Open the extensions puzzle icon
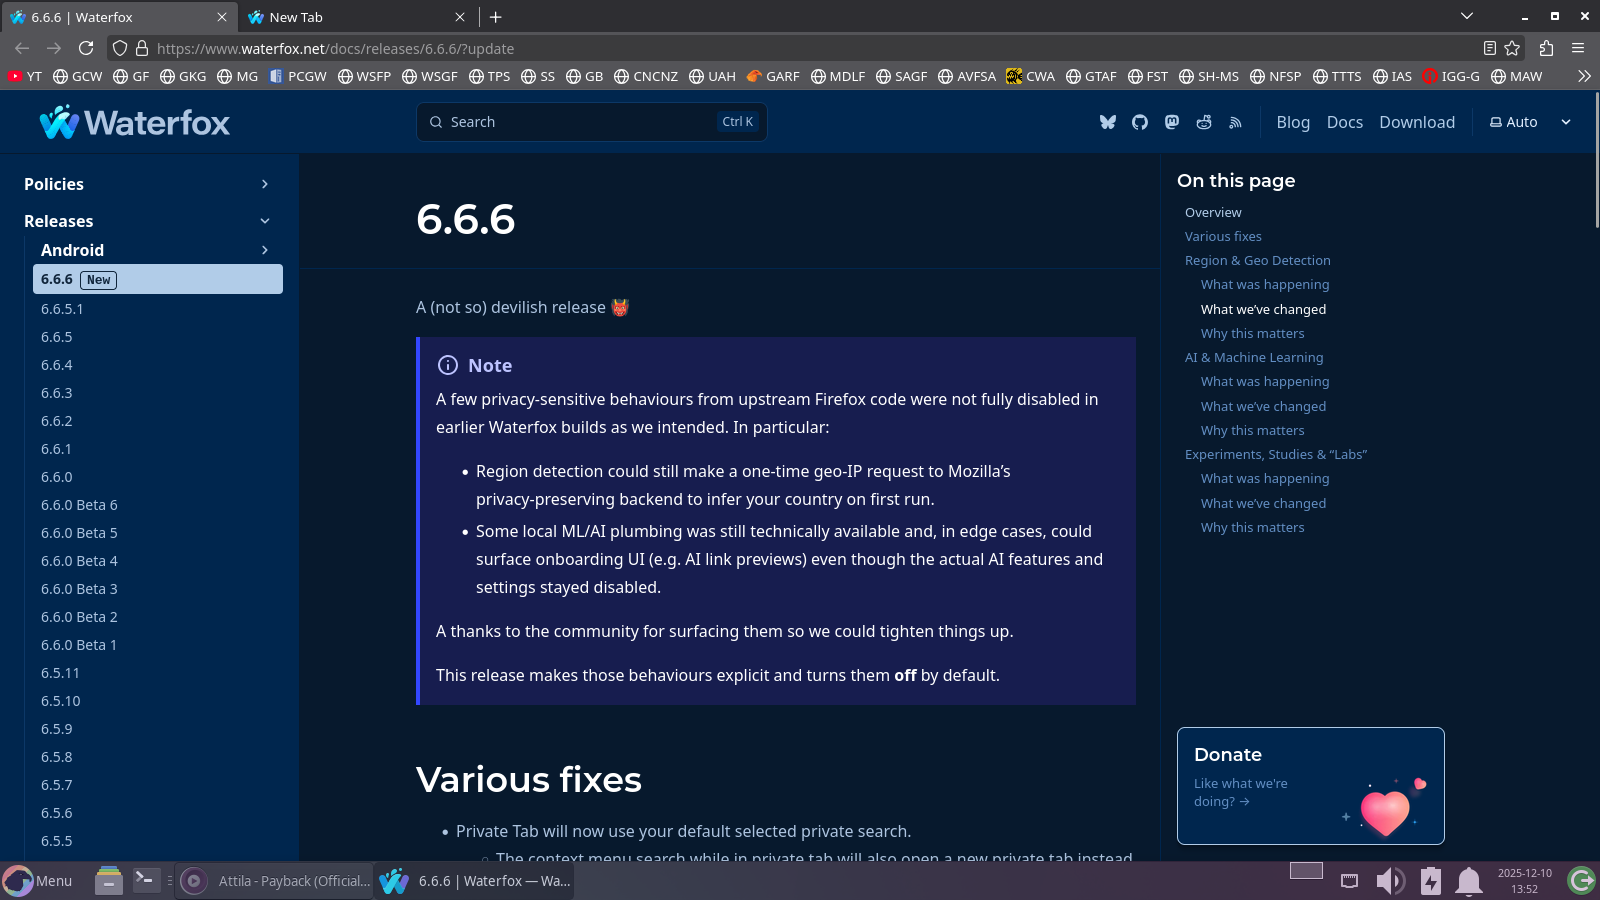Screen dimensions: 1600x900 (1546, 48)
